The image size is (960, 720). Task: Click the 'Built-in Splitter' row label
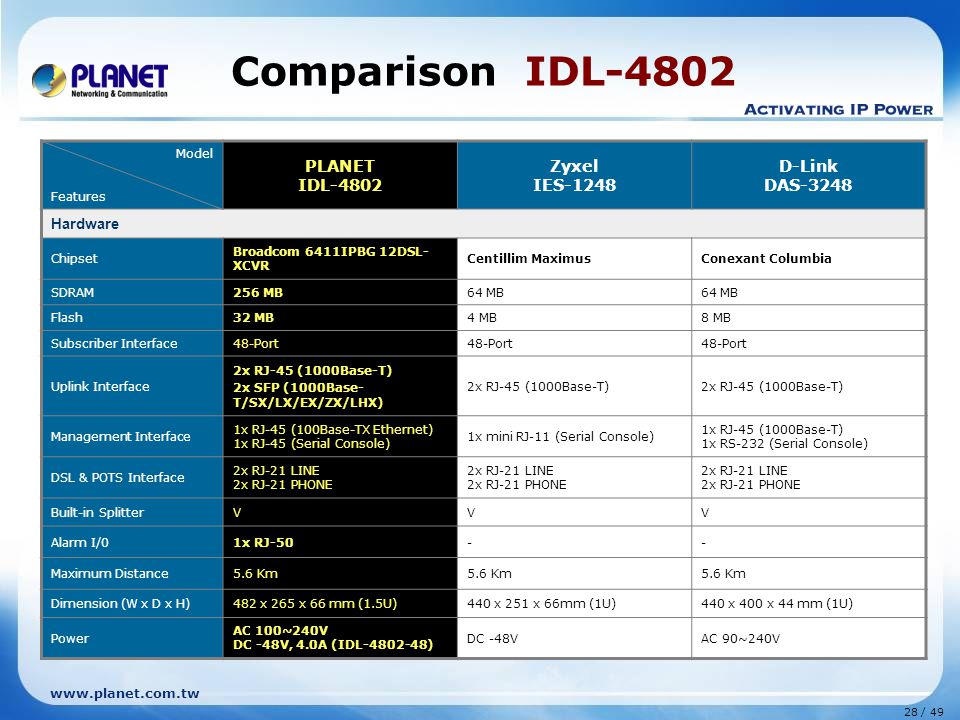coord(97,512)
